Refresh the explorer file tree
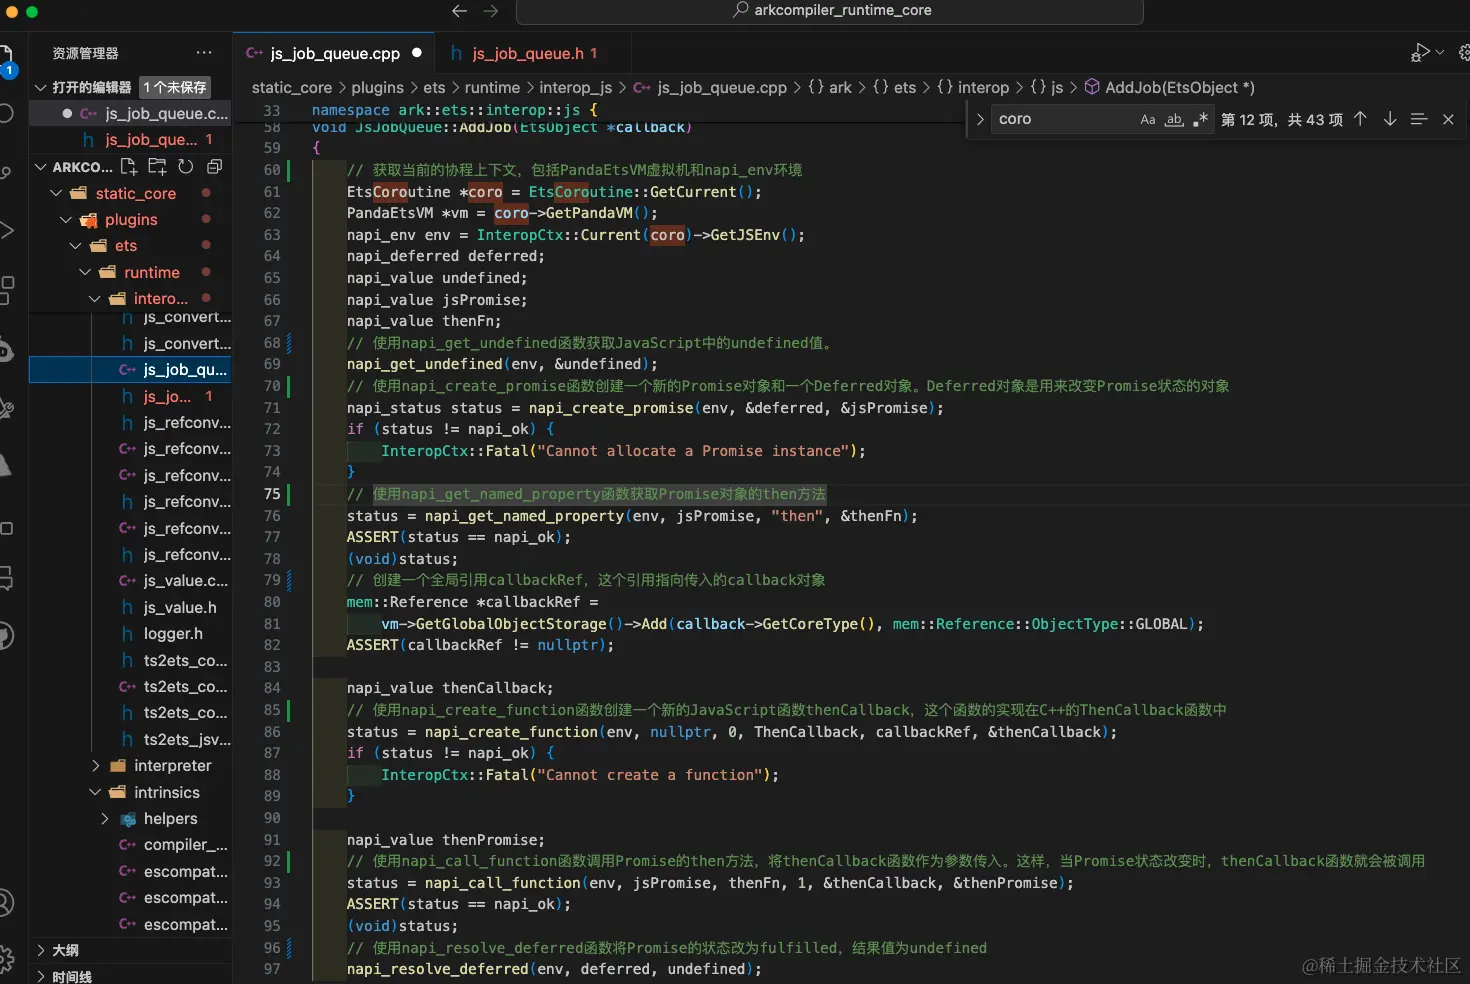 (186, 166)
